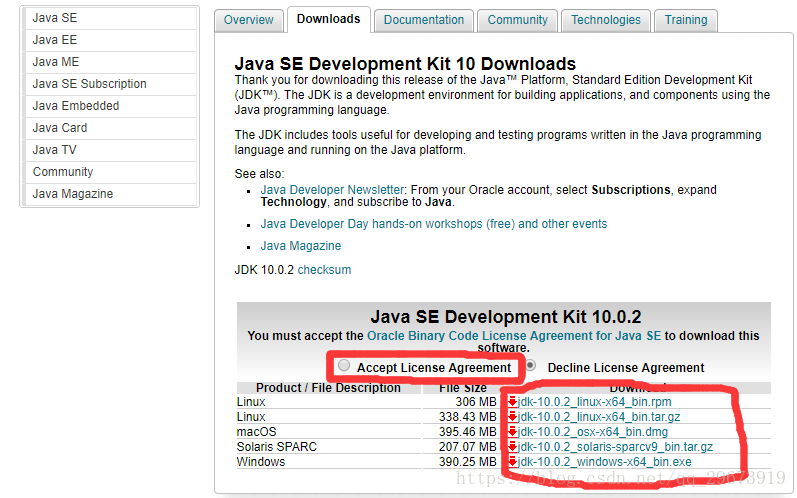This screenshot has width=797, height=498.
Task: Switch to the Community tab
Action: click(x=517, y=20)
